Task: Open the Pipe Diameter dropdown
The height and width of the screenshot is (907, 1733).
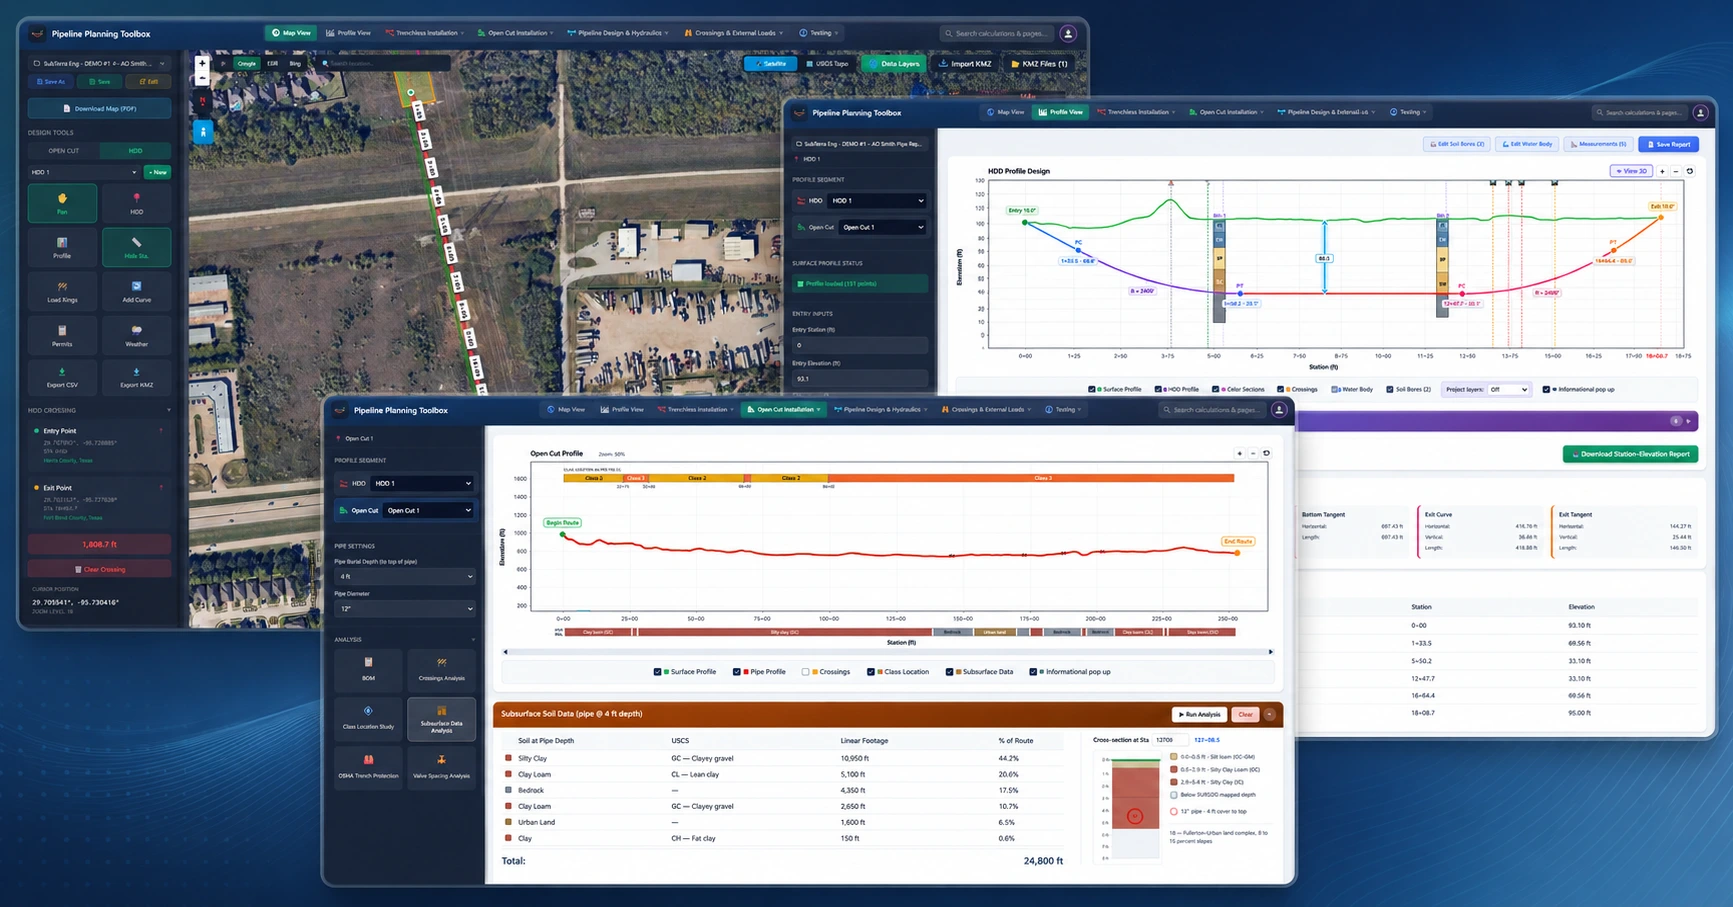Action: point(405,608)
